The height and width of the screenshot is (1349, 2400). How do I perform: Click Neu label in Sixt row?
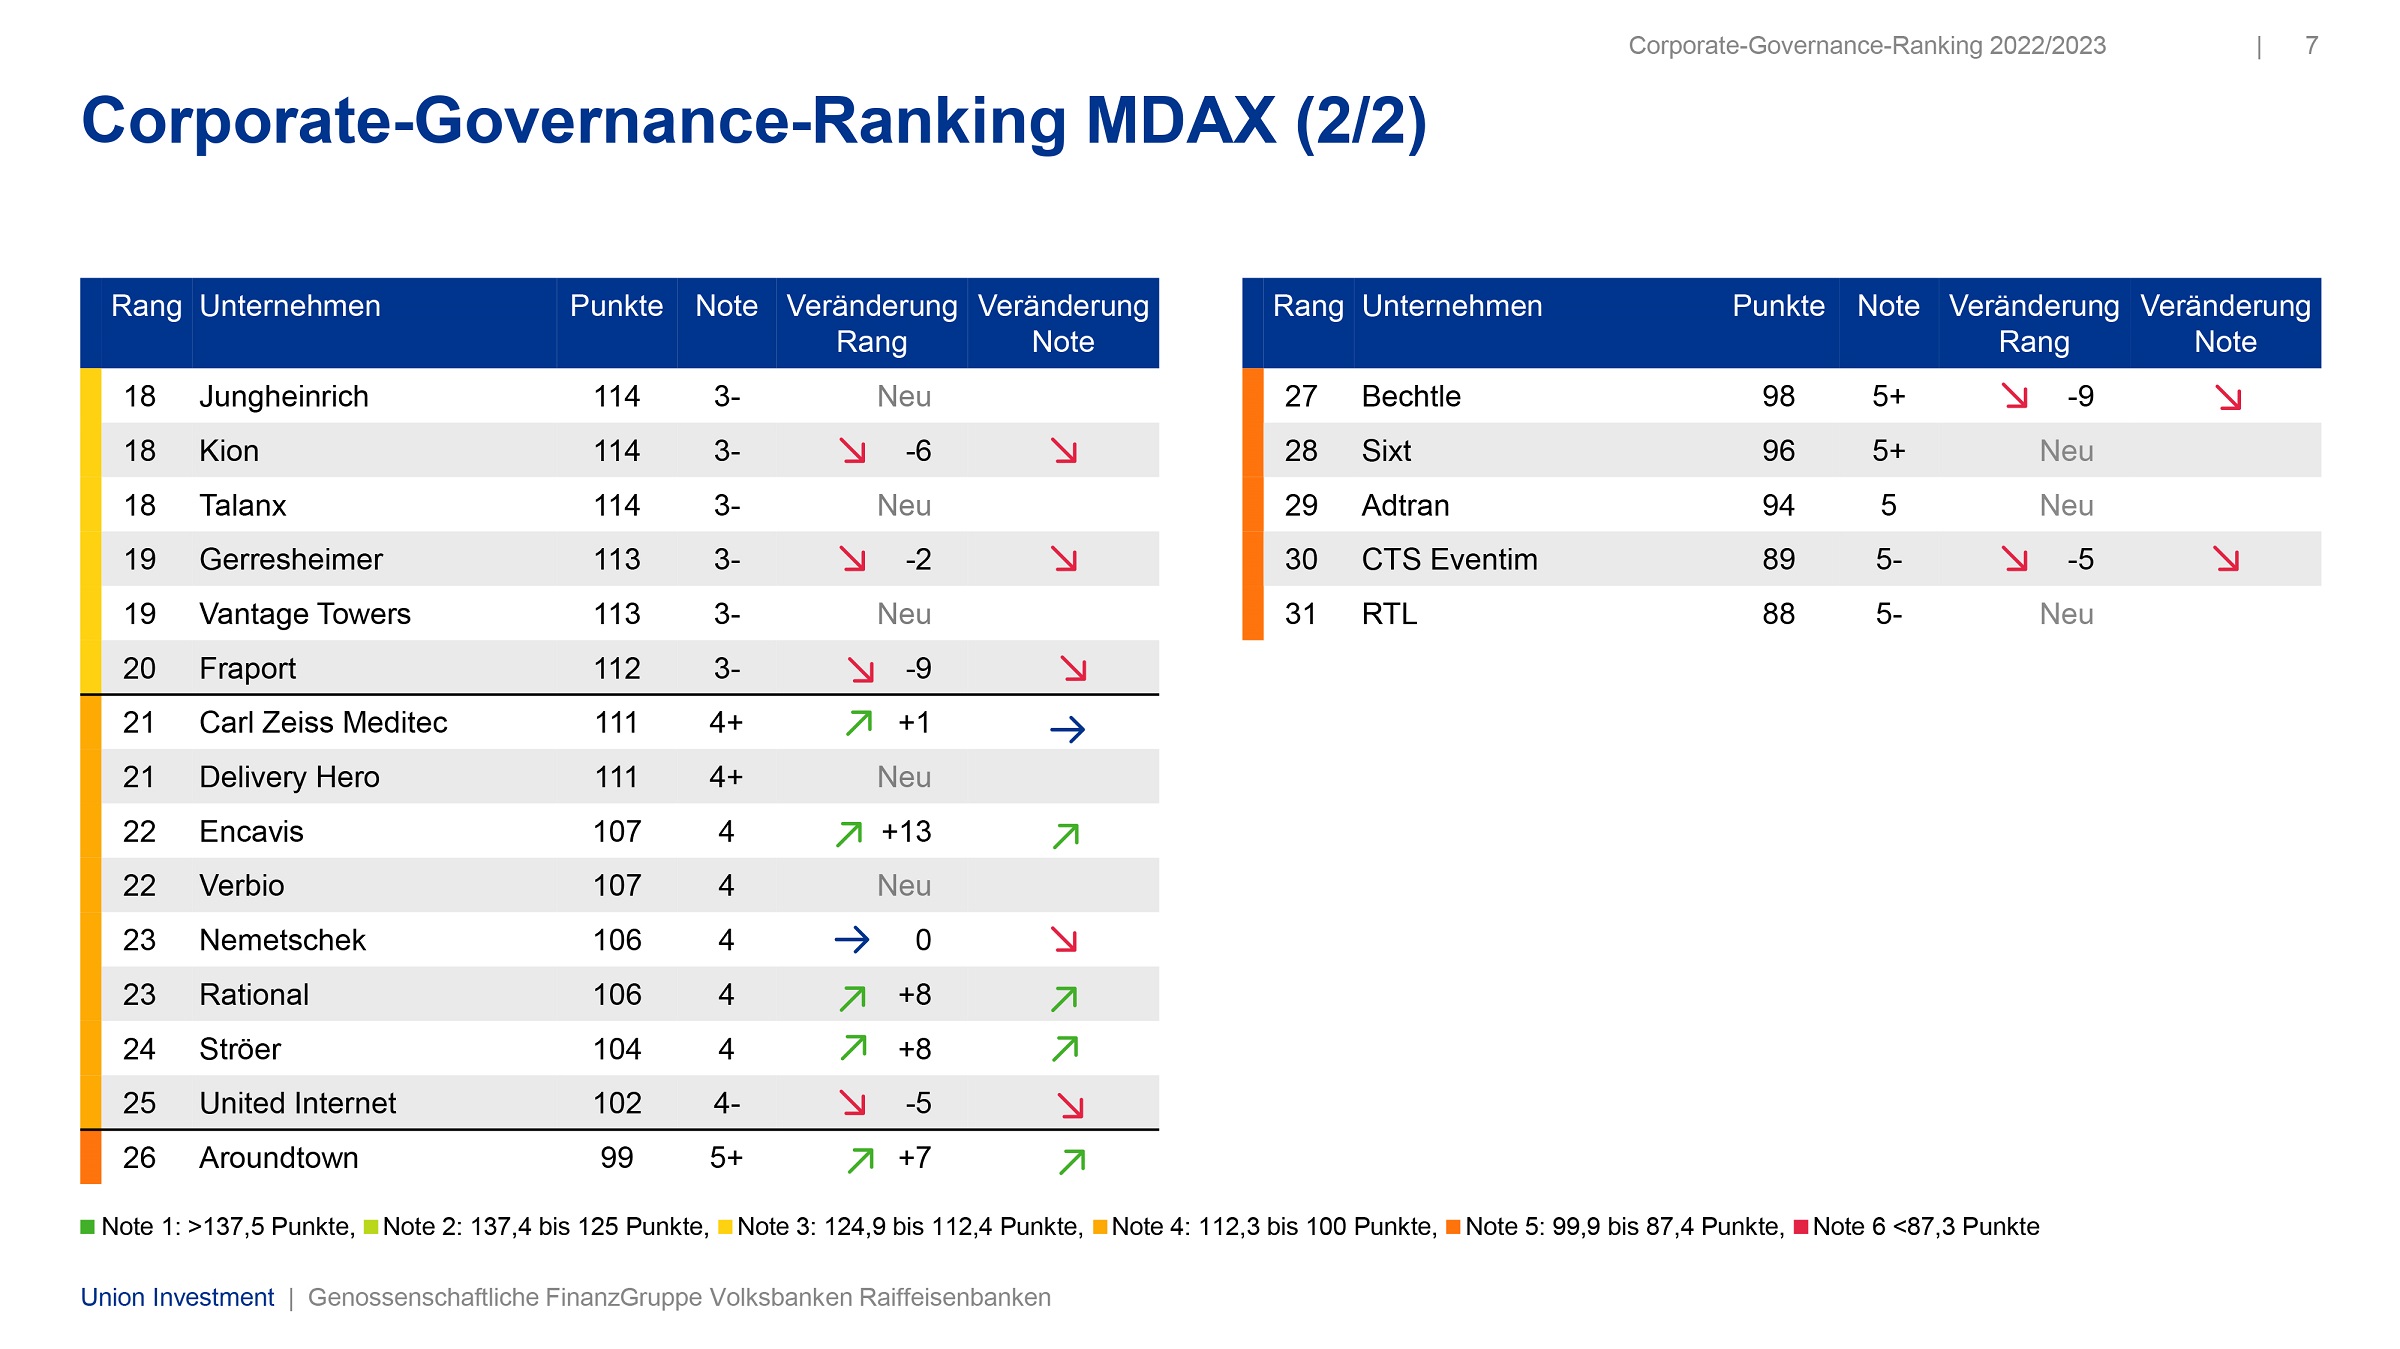[x=2066, y=451]
